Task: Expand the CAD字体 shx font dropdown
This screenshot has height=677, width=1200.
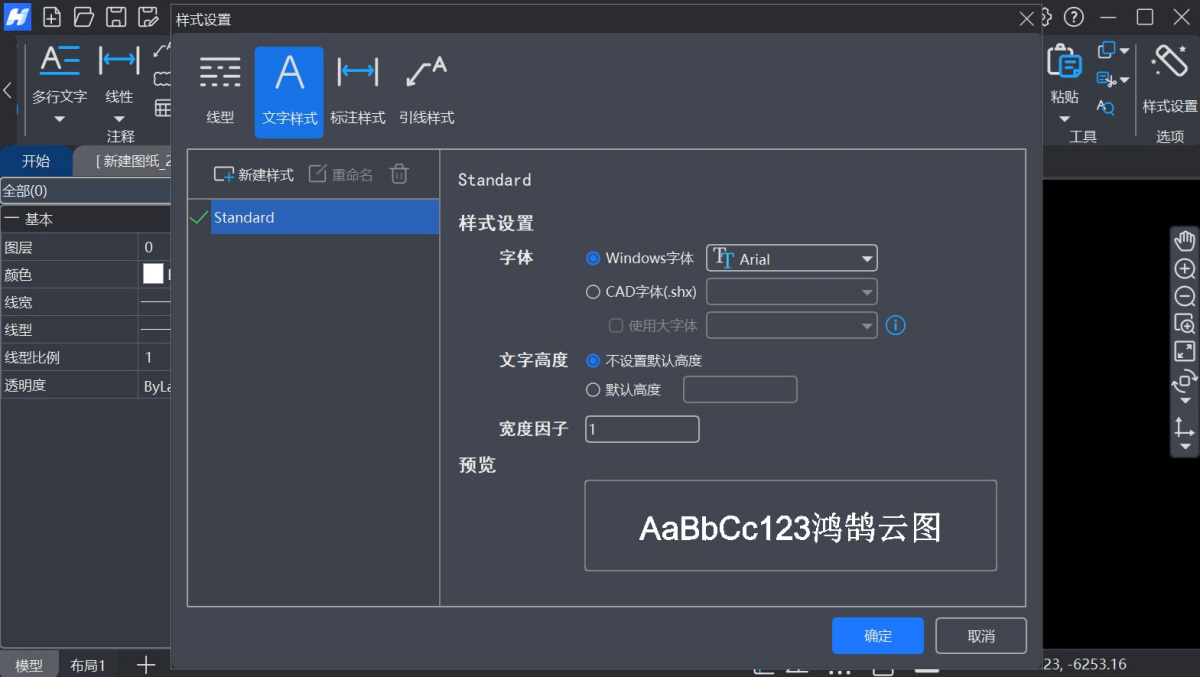Action: [x=792, y=292]
